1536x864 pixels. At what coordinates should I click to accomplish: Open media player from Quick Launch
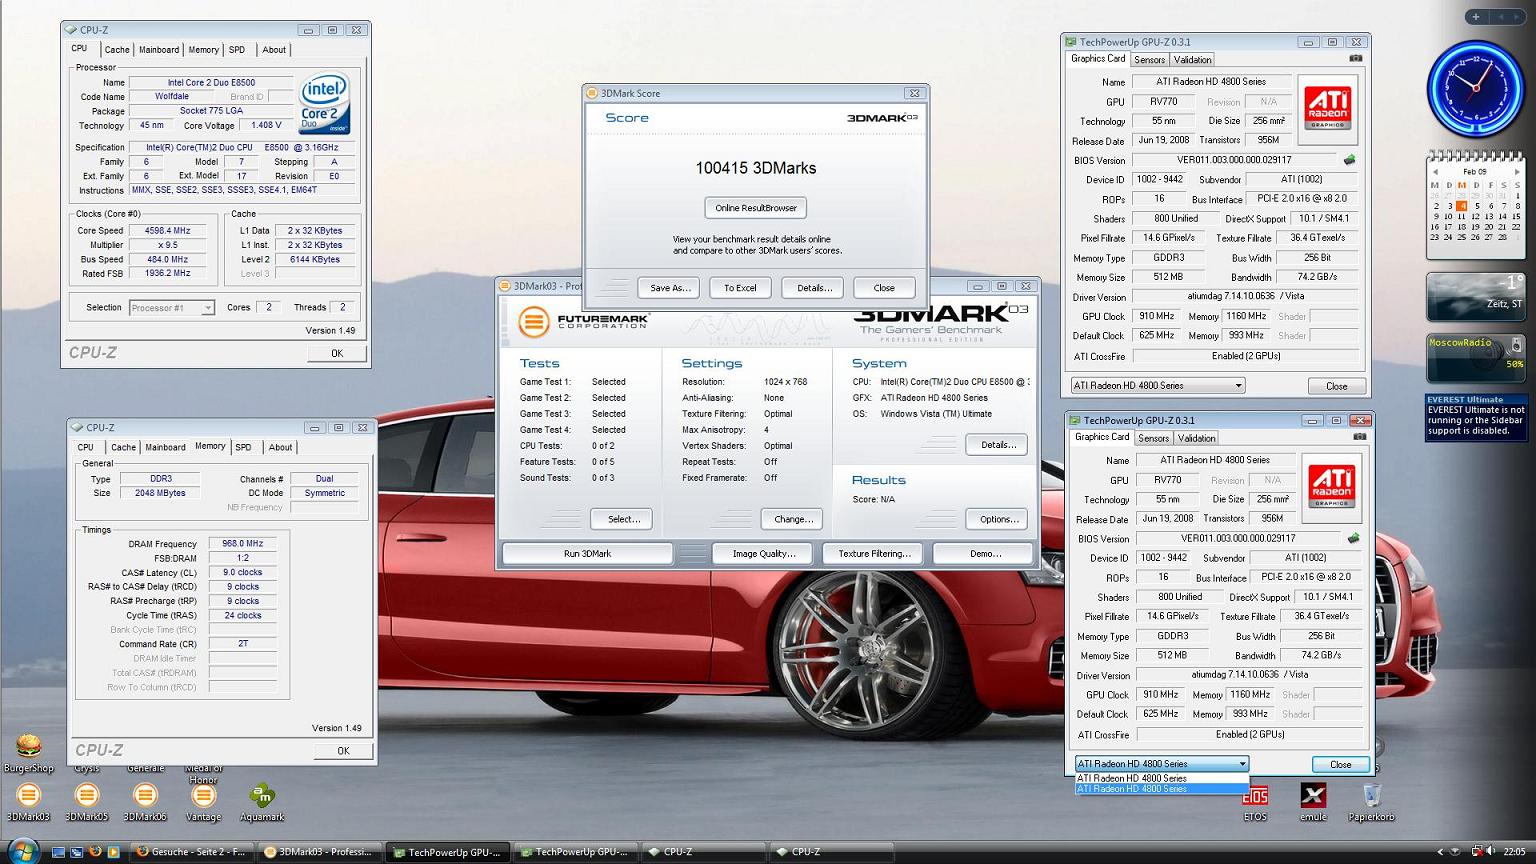coord(113,852)
